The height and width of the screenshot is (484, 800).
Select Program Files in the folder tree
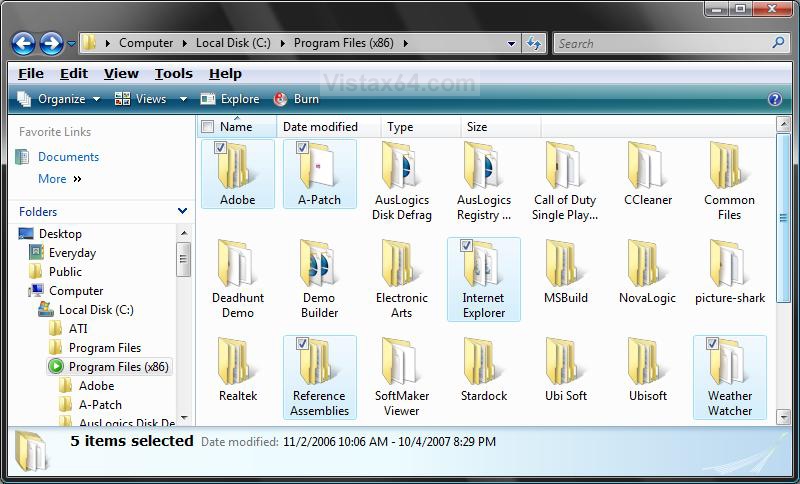105,347
